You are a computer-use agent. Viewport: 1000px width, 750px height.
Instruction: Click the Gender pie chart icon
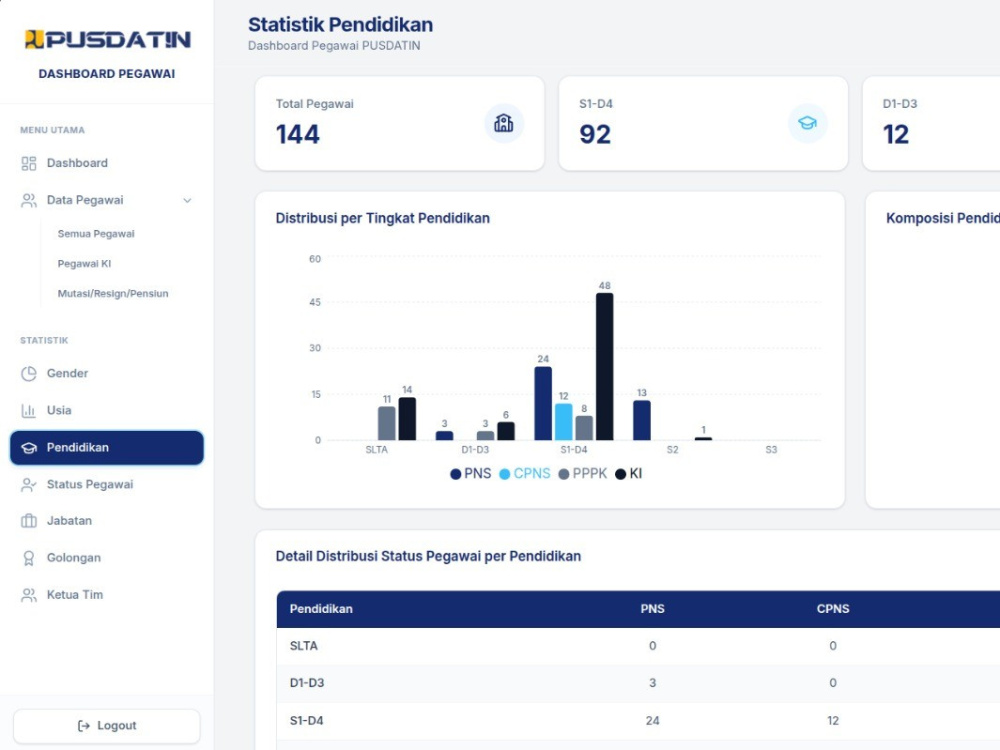pos(29,374)
